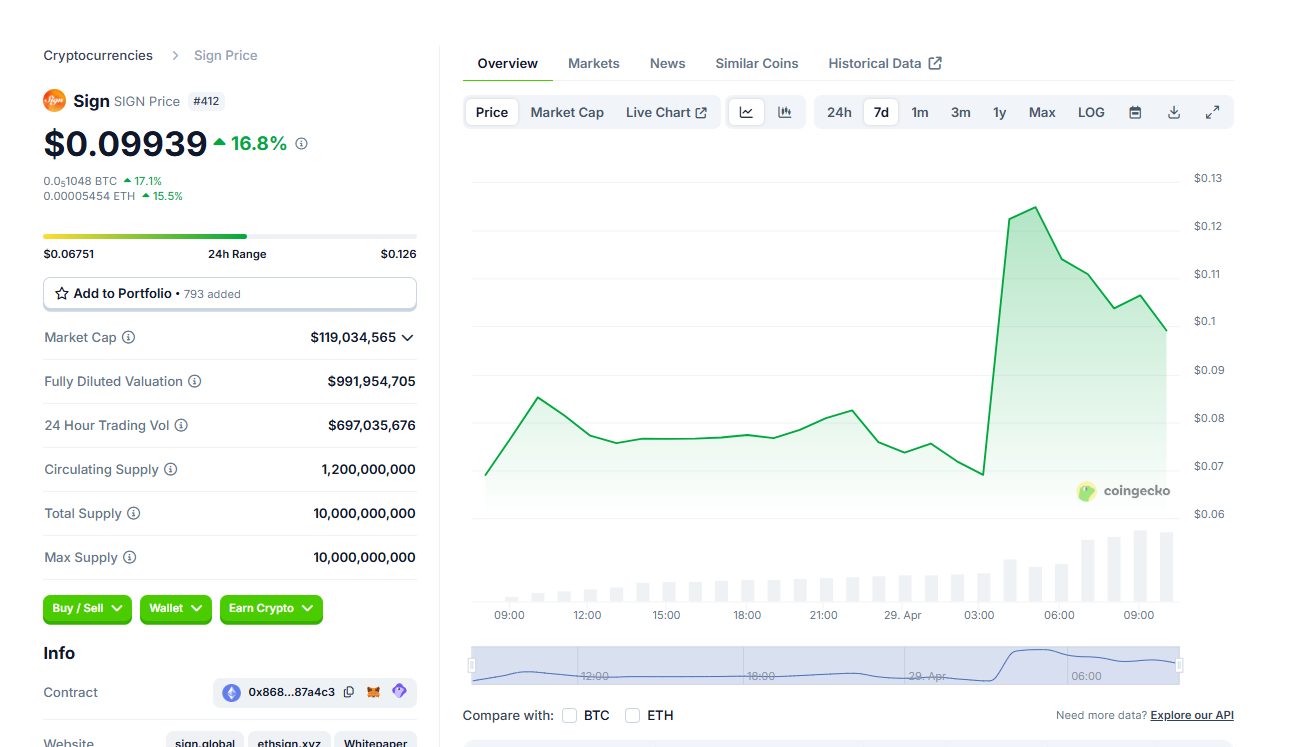Switch to Markets tab
Viewport: 1306px width, 747px height.
[594, 63]
